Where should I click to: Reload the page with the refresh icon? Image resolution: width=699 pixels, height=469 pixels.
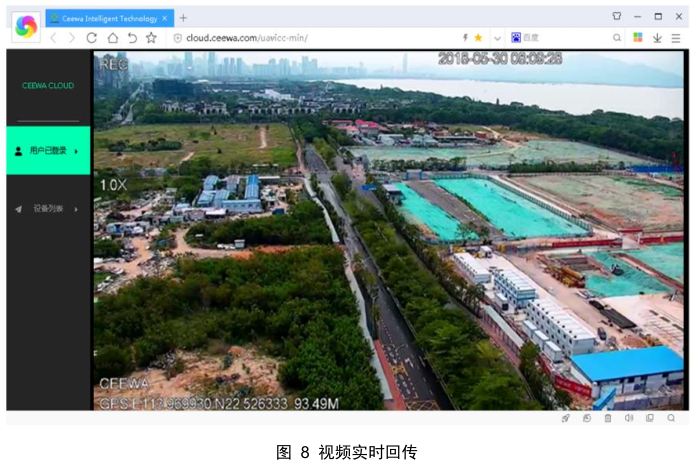[92, 38]
